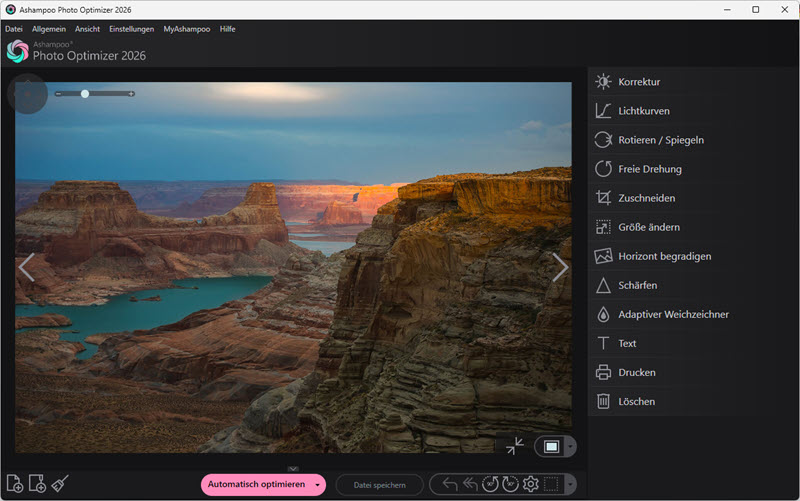Click the double undo-all arrows
The width and height of the screenshot is (800, 501).
click(470, 484)
